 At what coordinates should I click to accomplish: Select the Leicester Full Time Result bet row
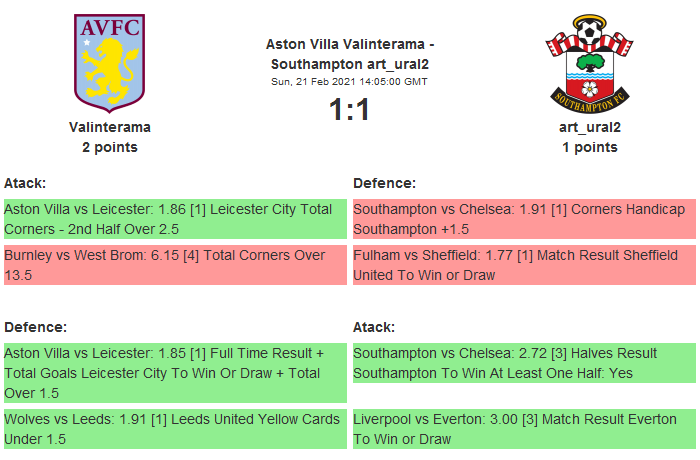175,373
